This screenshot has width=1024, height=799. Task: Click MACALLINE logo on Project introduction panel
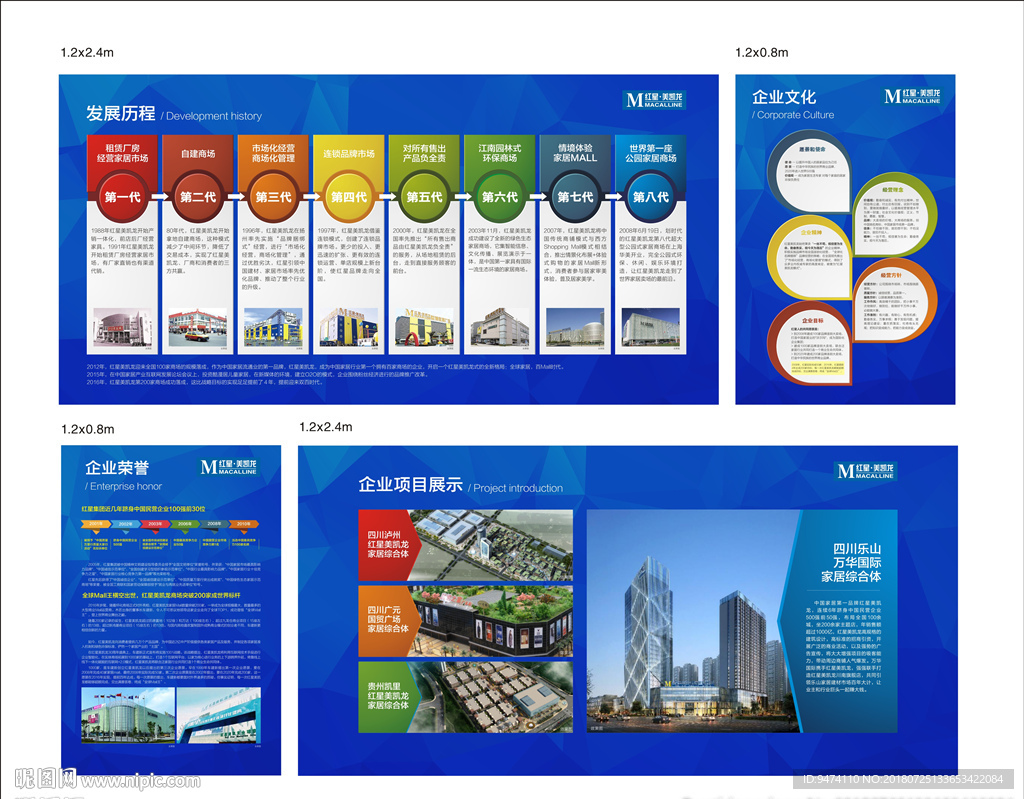[x=866, y=471]
